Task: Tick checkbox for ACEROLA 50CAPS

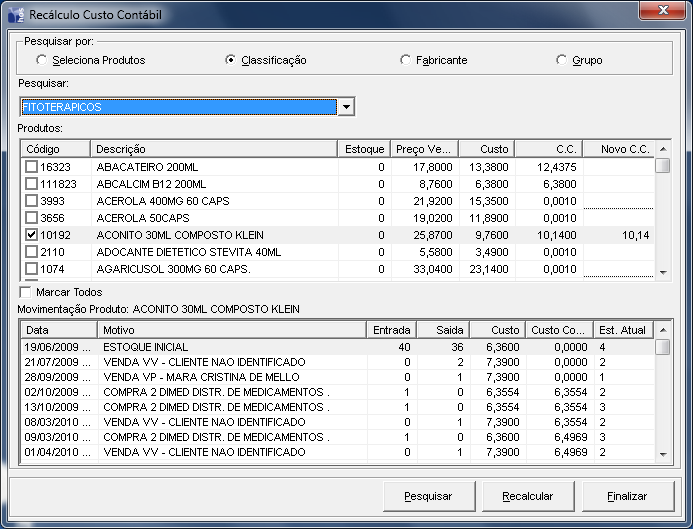Action: (x=32, y=218)
